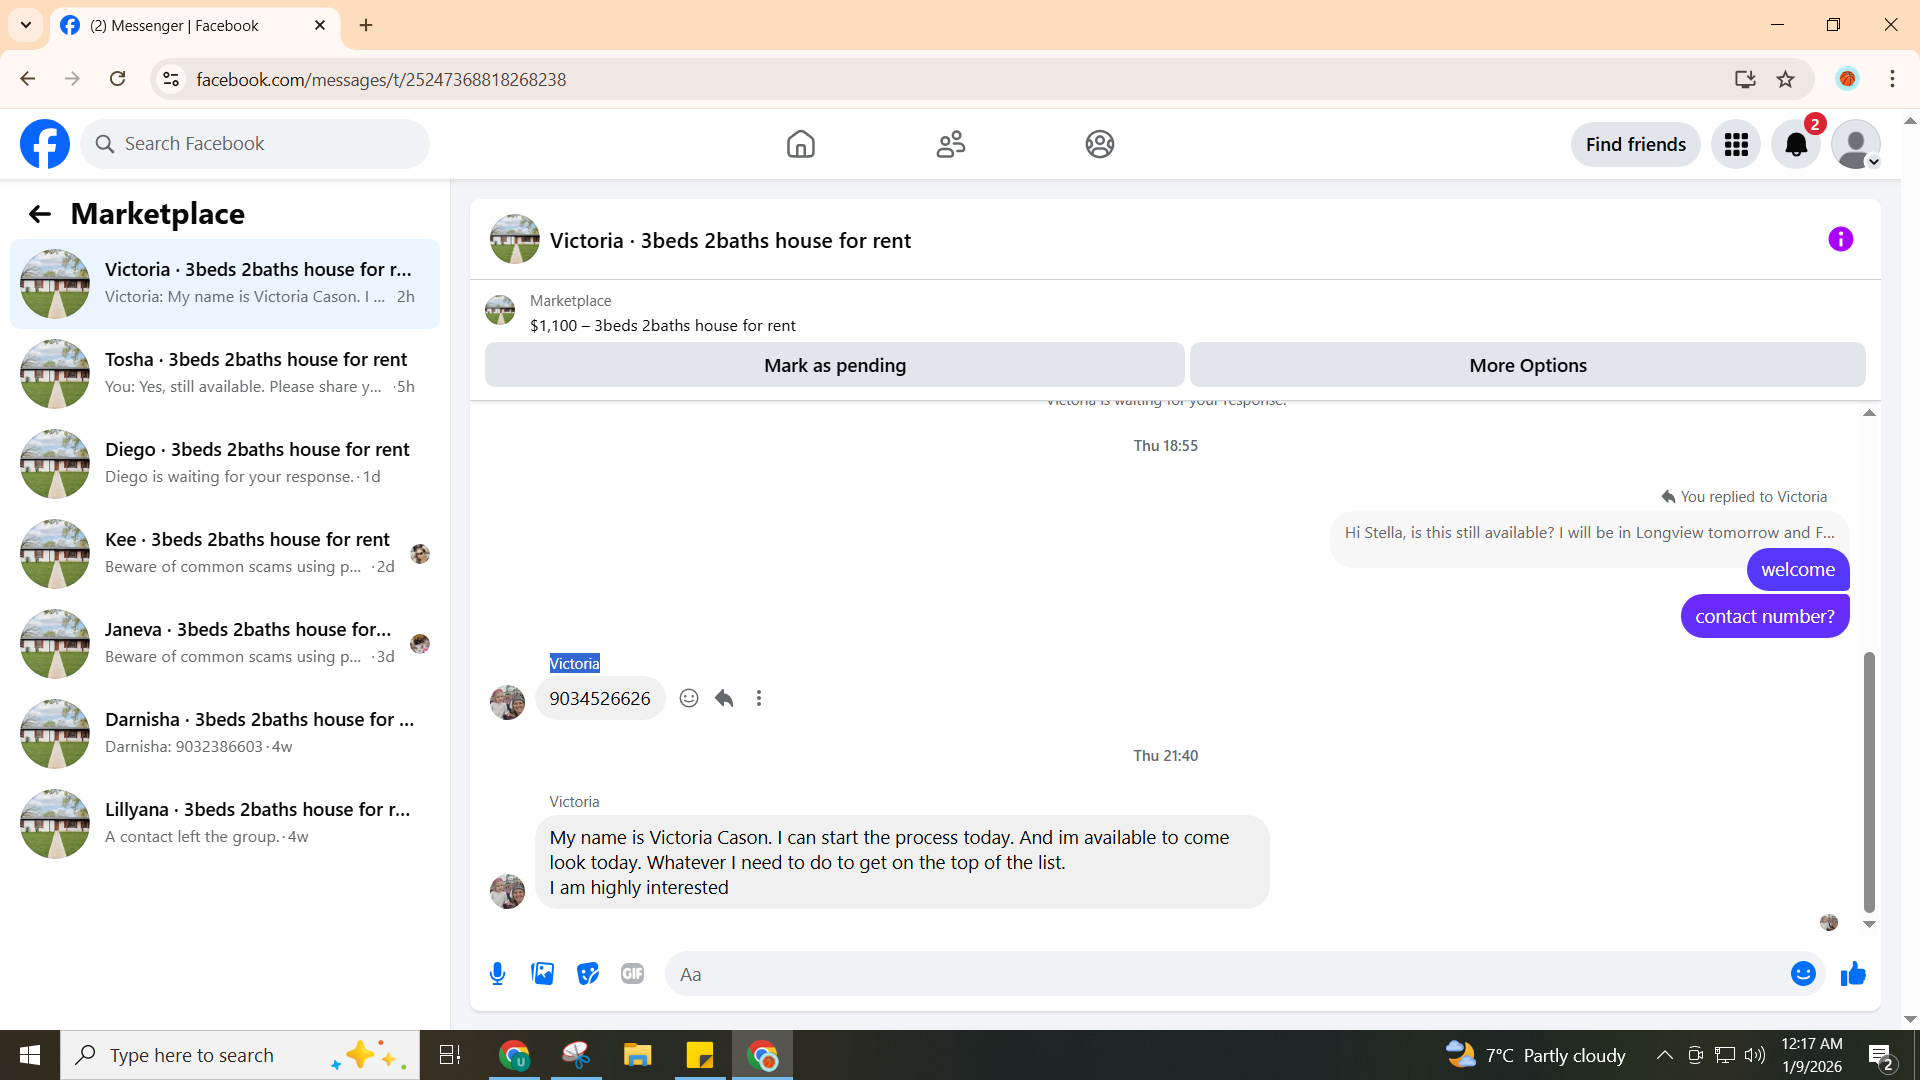Click the install app icon in address bar
The image size is (1920, 1080).
click(x=1745, y=79)
